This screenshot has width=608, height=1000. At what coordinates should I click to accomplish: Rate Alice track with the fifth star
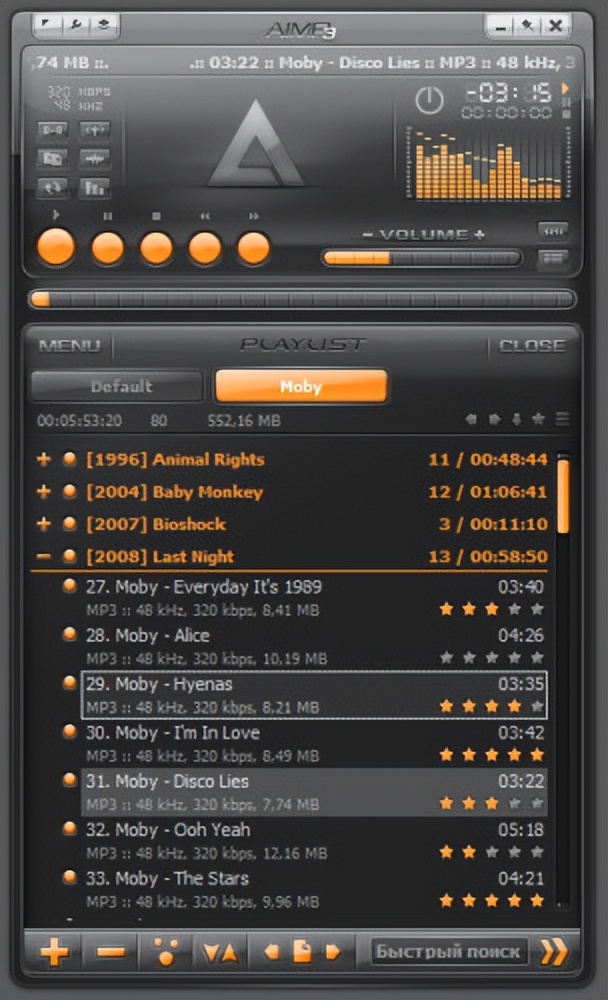pyautogui.click(x=537, y=658)
